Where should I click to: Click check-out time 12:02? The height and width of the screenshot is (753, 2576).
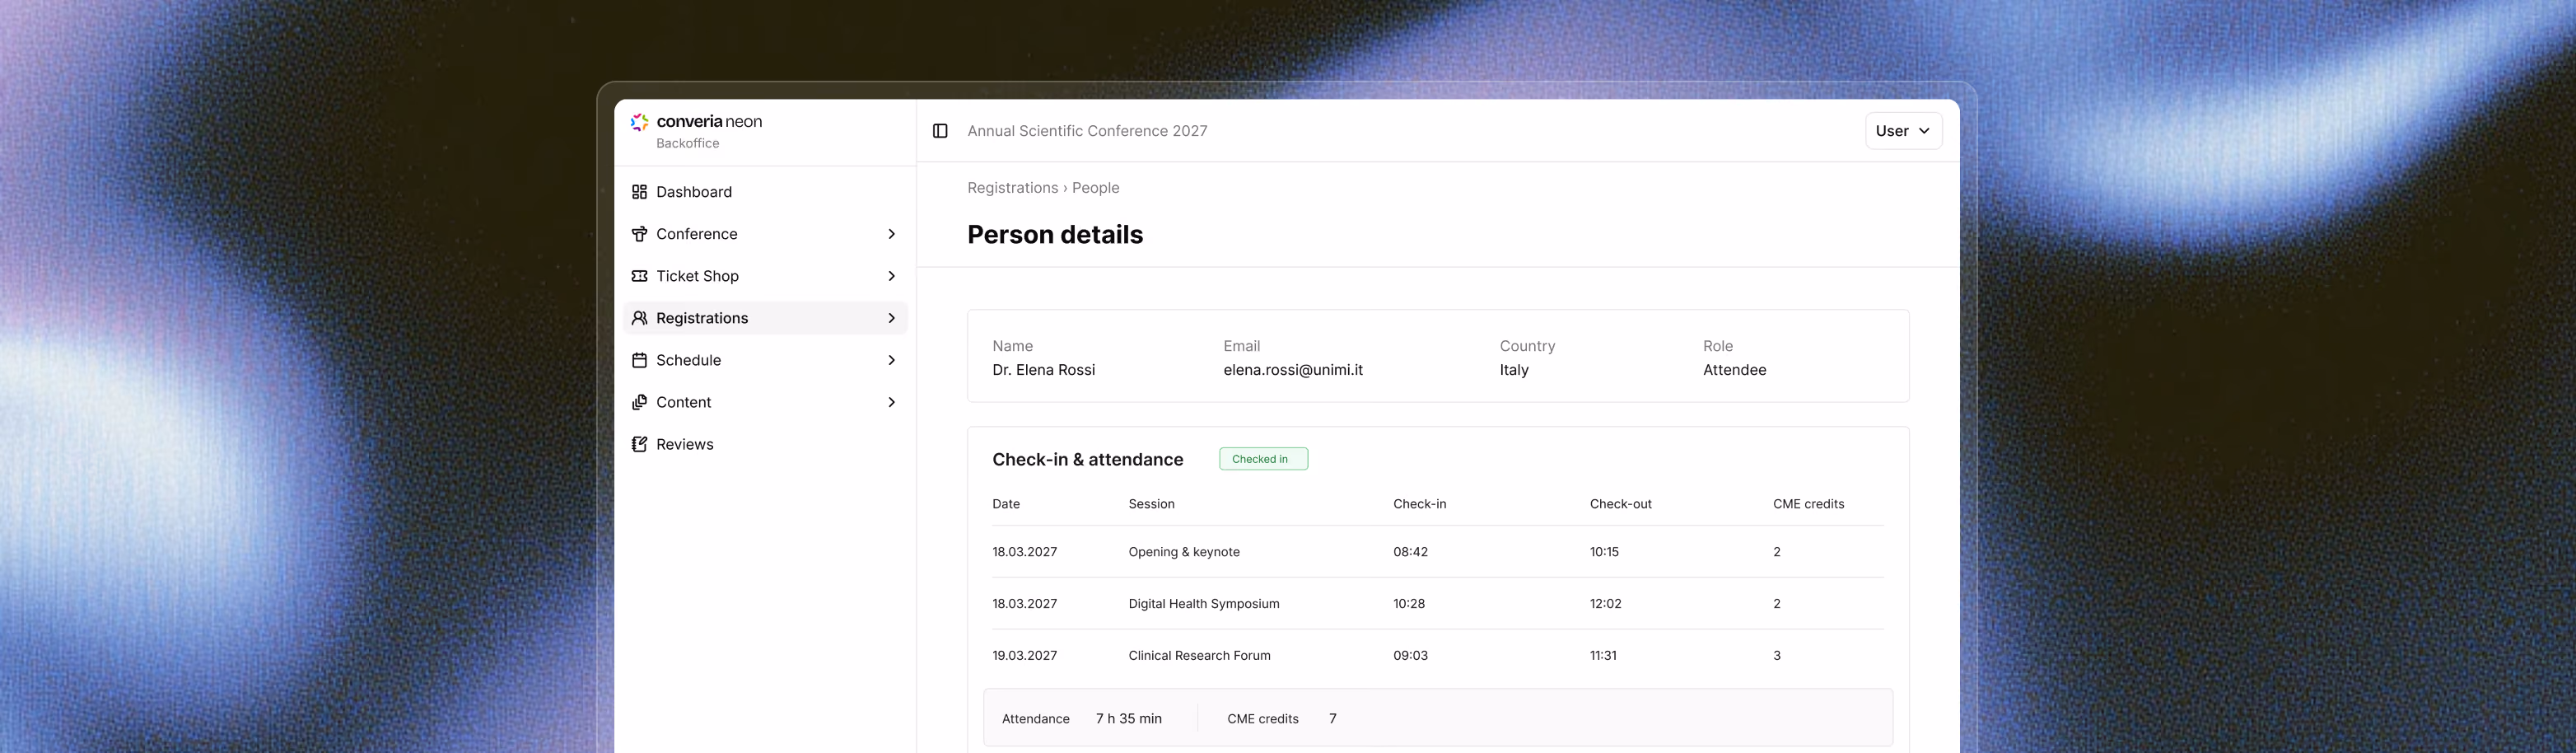(1605, 604)
